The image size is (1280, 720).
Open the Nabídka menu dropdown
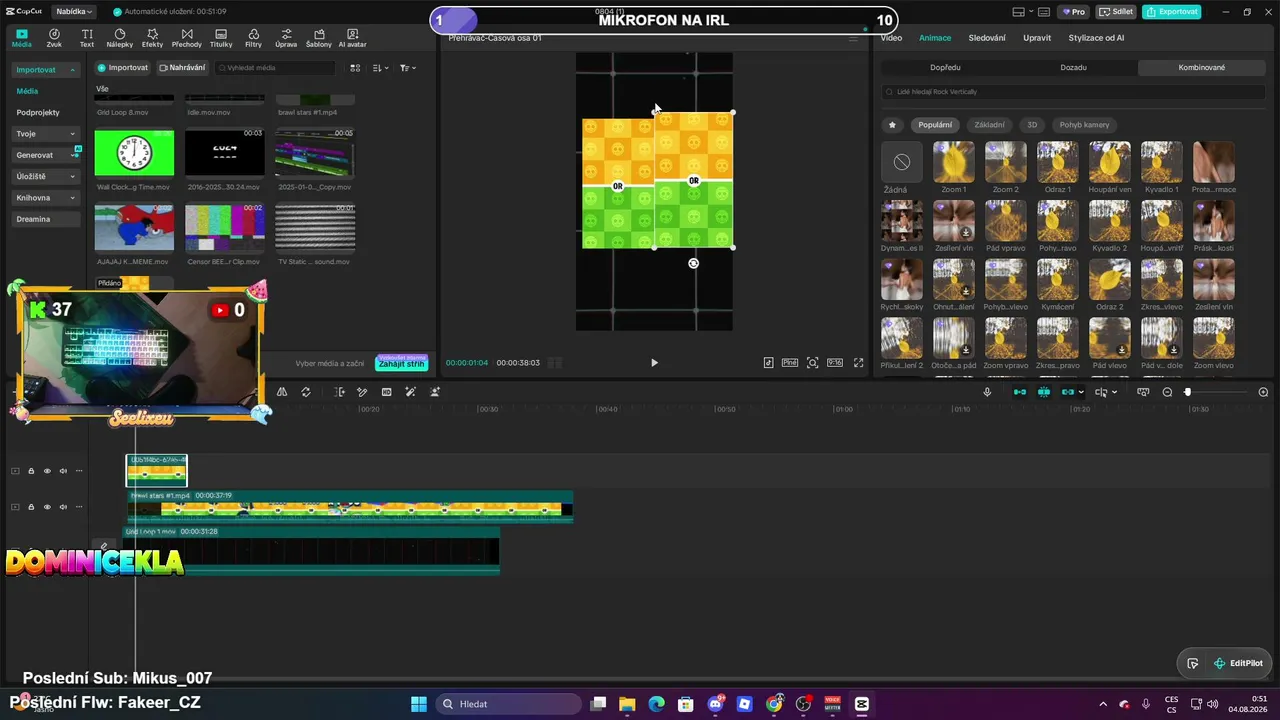75,12
